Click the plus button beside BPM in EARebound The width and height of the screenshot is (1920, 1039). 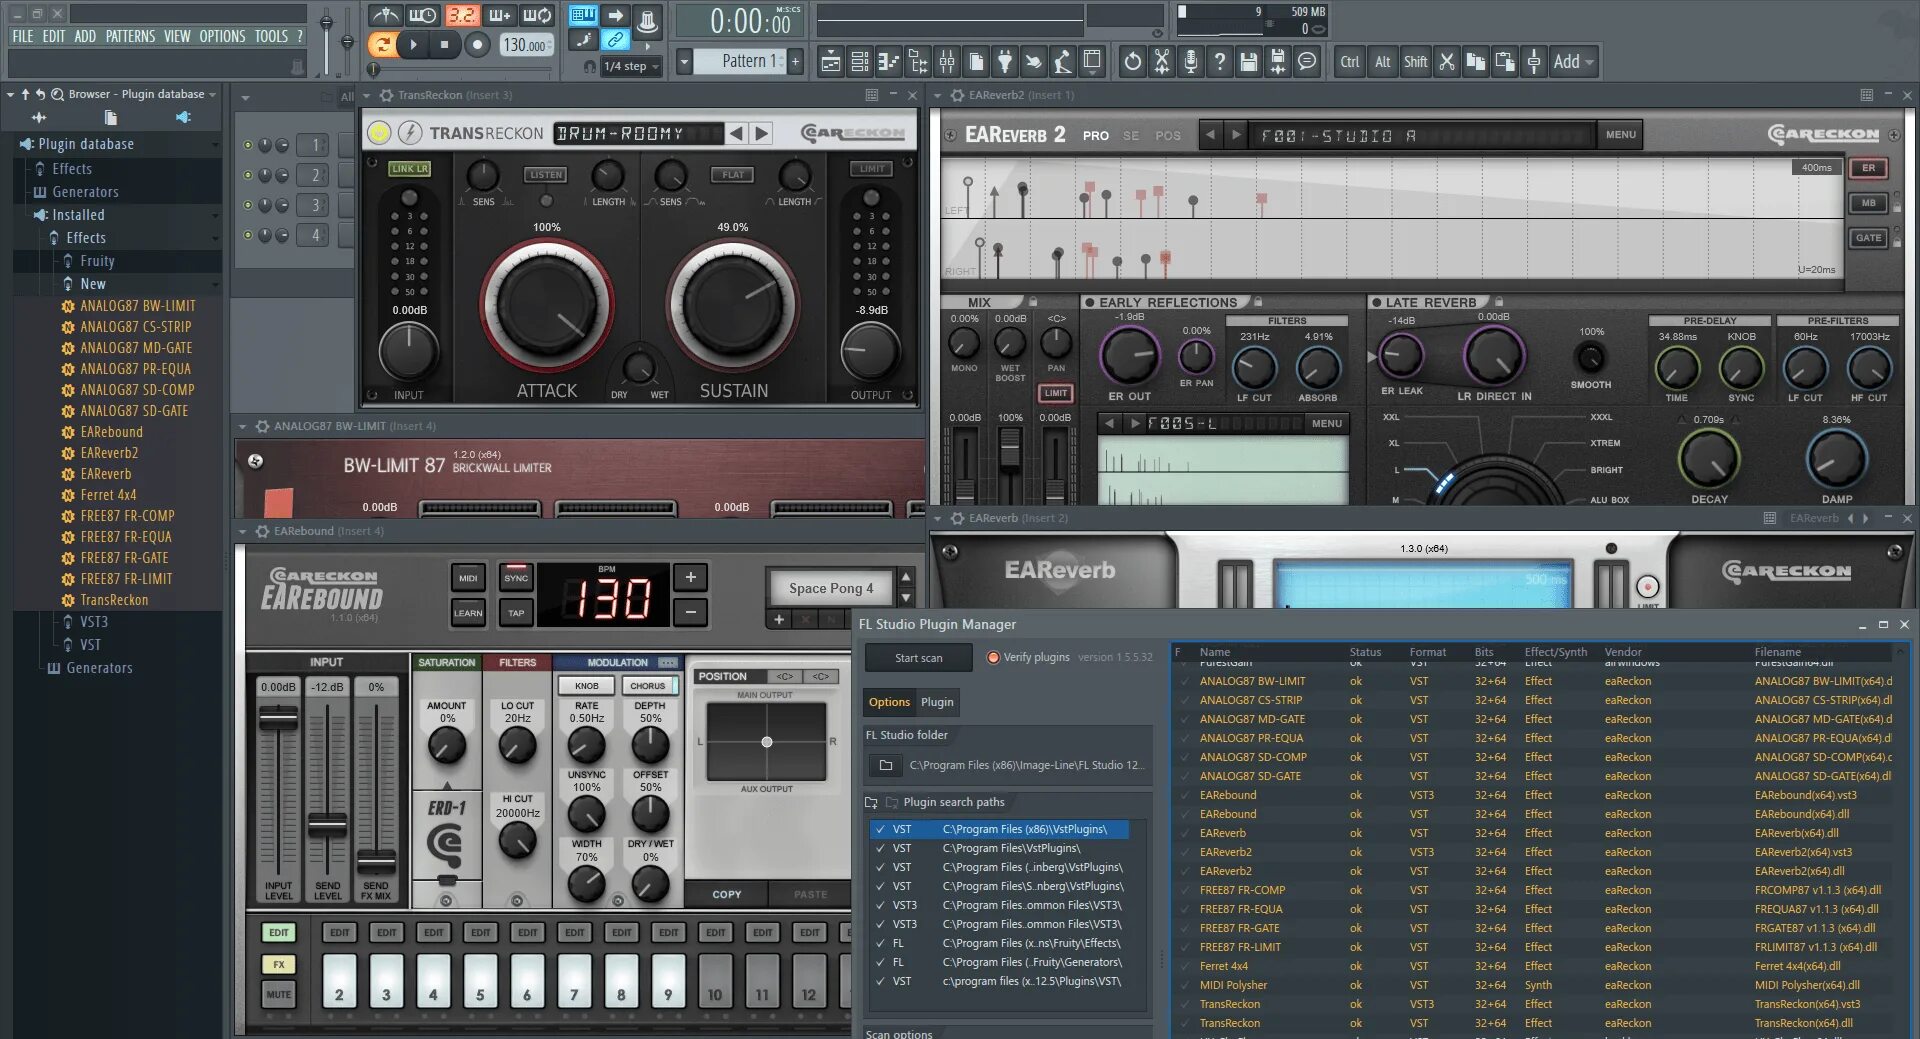(690, 577)
